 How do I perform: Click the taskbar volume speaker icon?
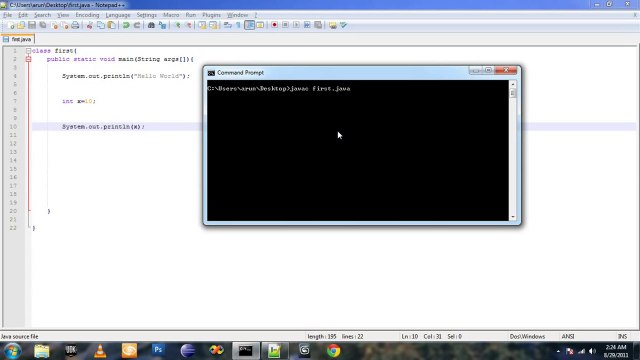point(592,351)
